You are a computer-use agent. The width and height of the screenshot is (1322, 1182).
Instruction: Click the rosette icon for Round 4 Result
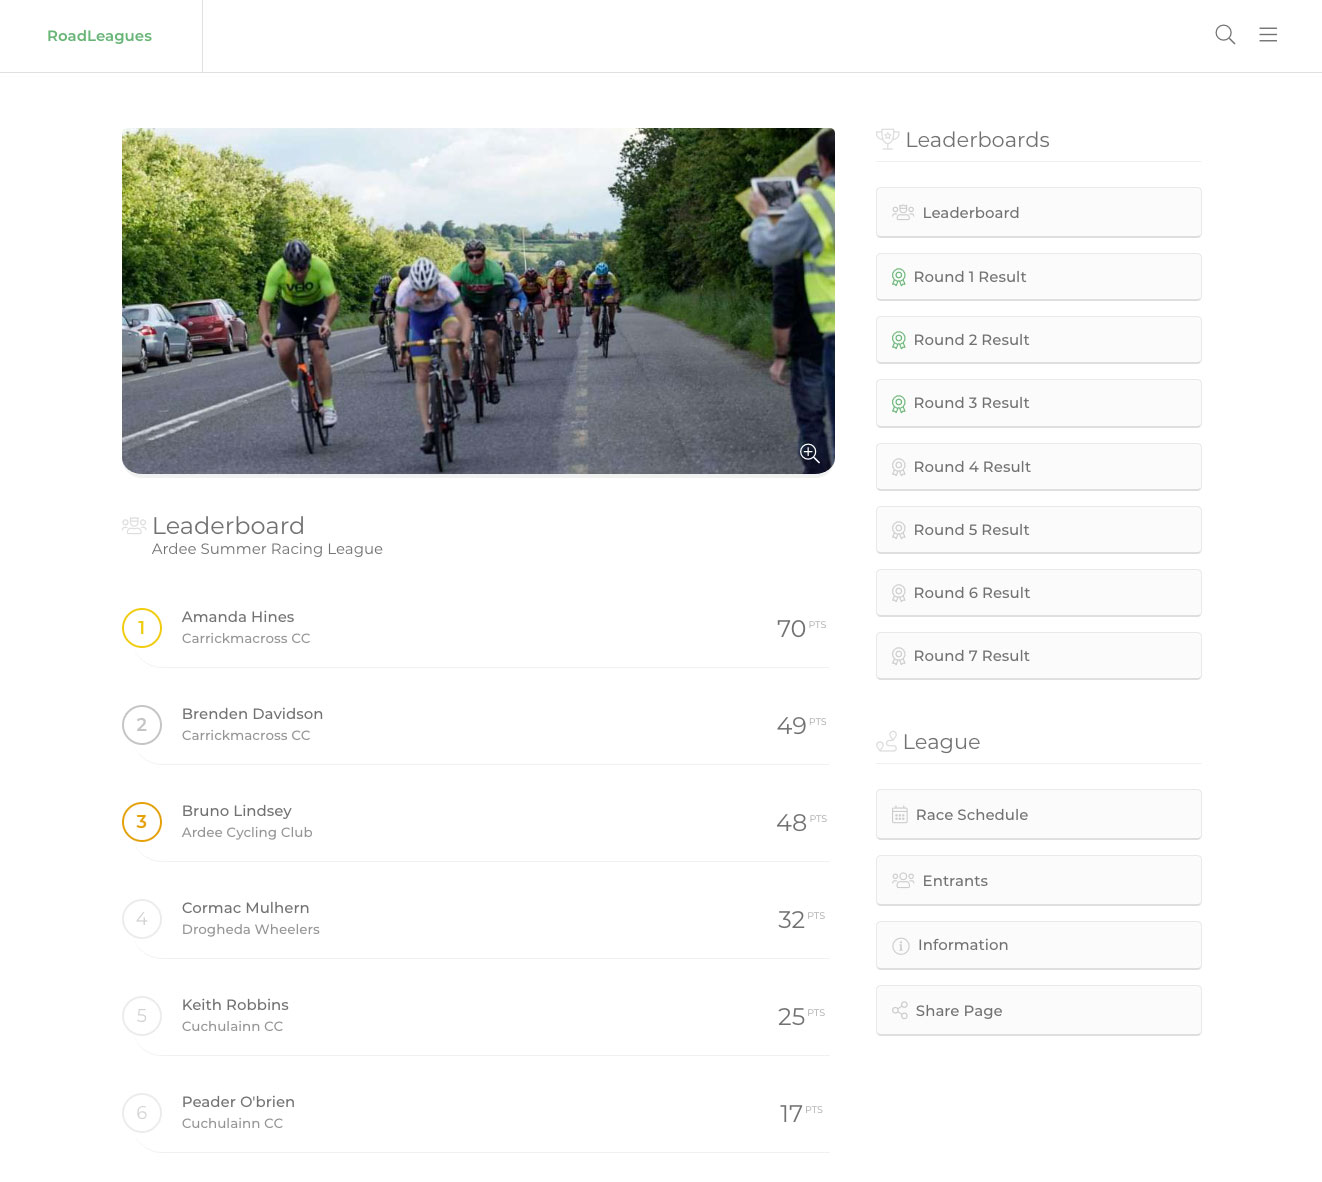(899, 467)
